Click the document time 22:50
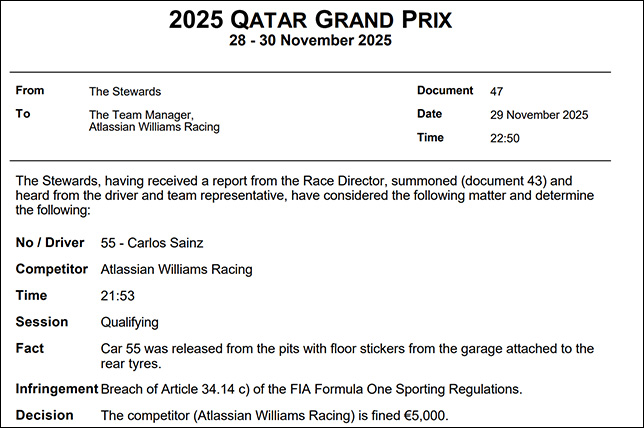Viewport: 644px width, 428px height. click(x=505, y=139)
